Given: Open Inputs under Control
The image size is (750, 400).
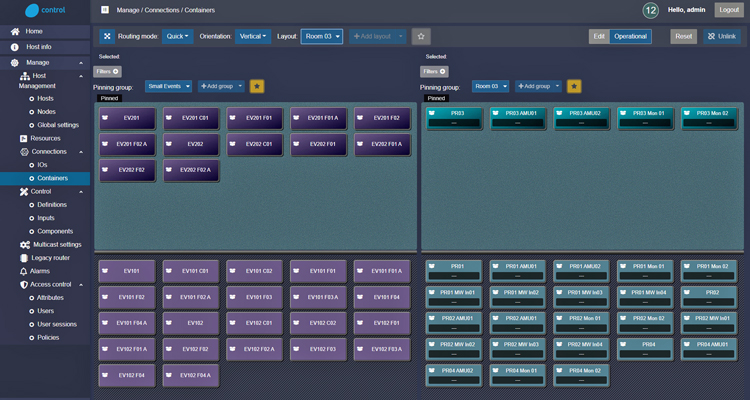Looking at the screenshot, I should tap(46, 218).
